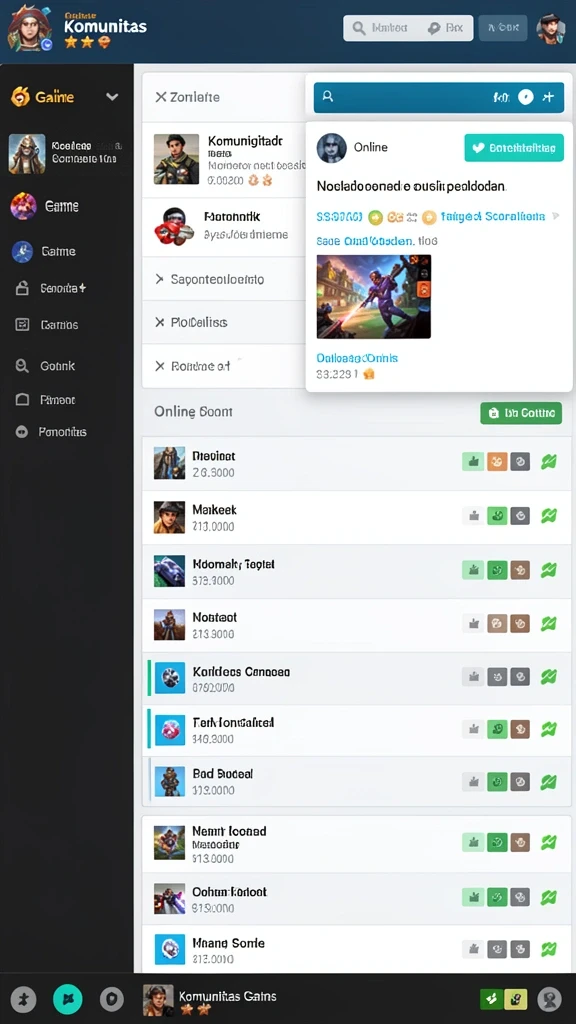Screen dimensions: 576x1024
Task: Expand the Saponteotloelato row
Action: 224,280
